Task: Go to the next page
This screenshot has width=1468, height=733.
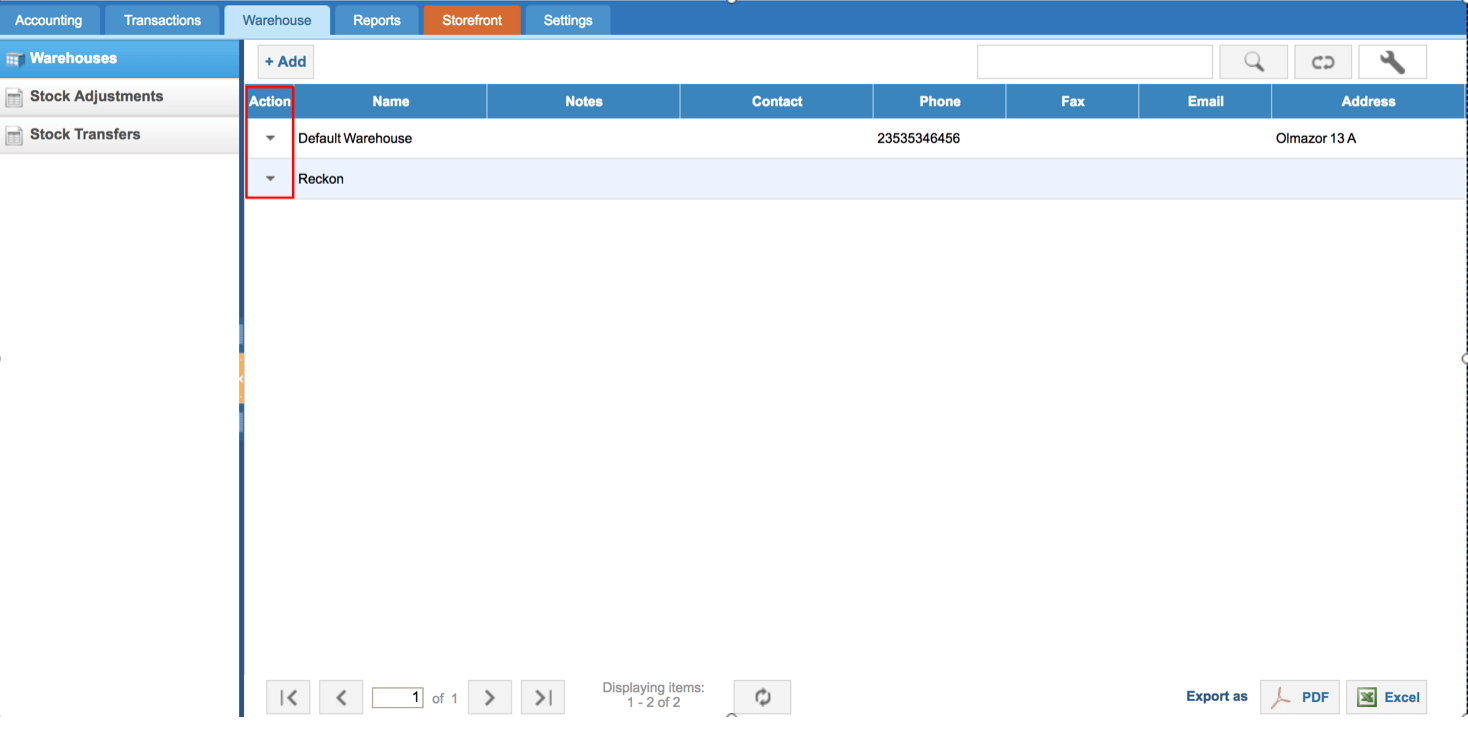Action: [x=490, y=697]
